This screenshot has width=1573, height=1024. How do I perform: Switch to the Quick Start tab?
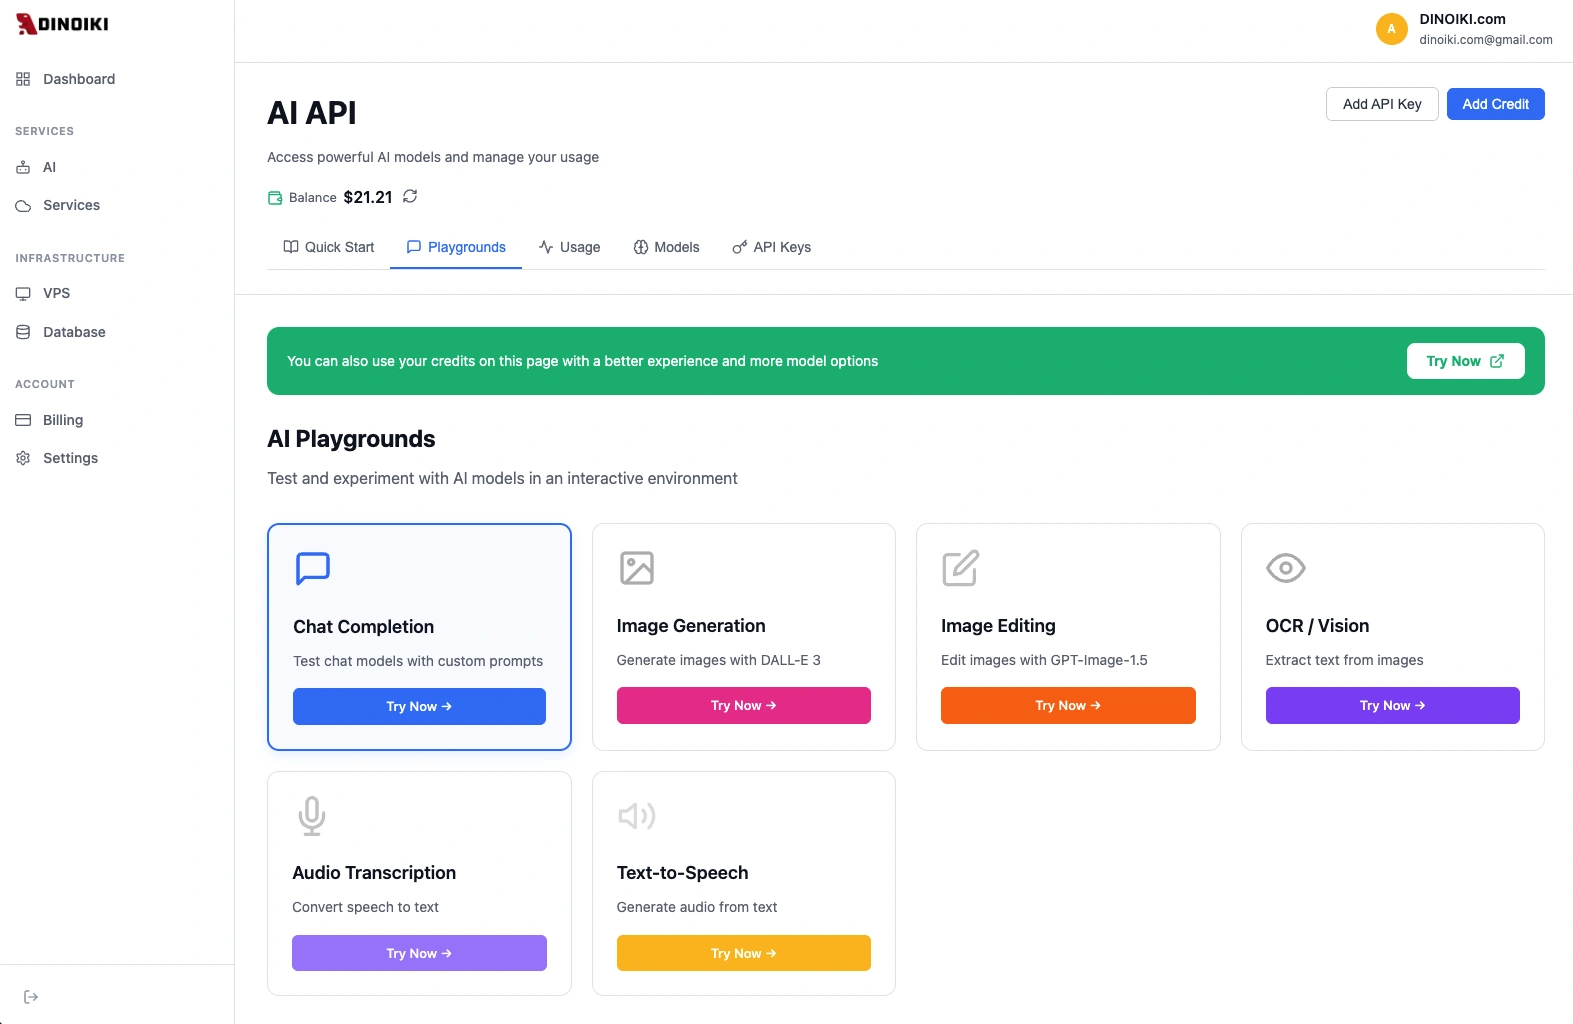pos(329,247)
